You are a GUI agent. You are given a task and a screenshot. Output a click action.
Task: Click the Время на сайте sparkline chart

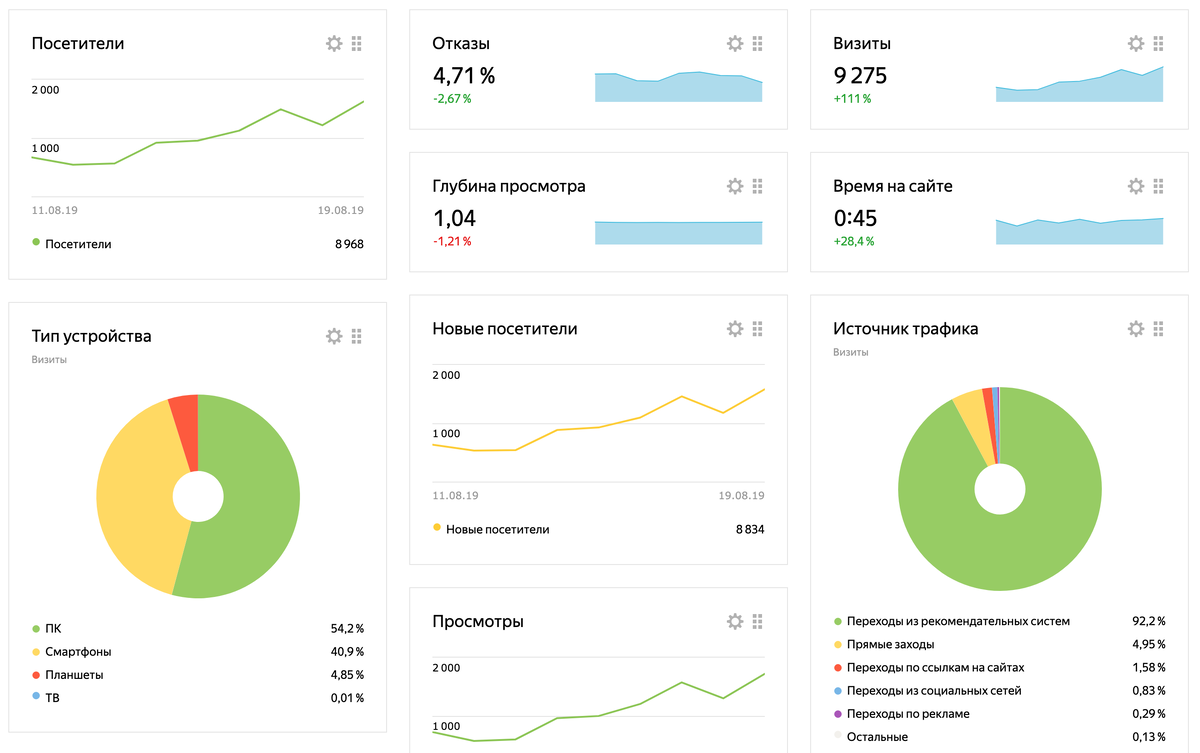(x=1080, y=231)
